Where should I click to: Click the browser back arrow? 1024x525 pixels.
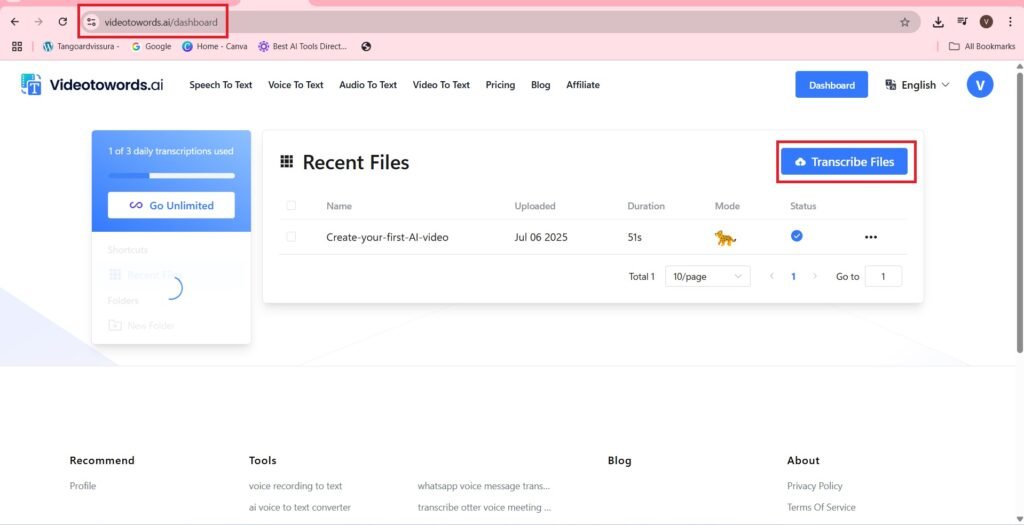(x=14, y=22)
